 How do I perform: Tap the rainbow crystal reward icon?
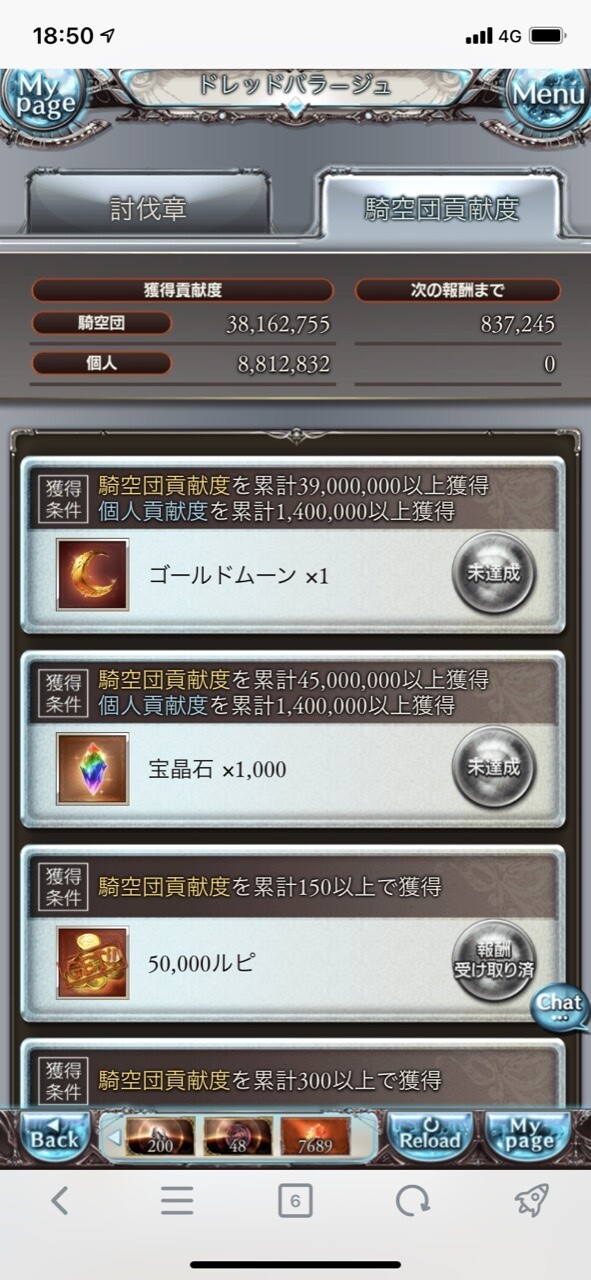[93, 769]
